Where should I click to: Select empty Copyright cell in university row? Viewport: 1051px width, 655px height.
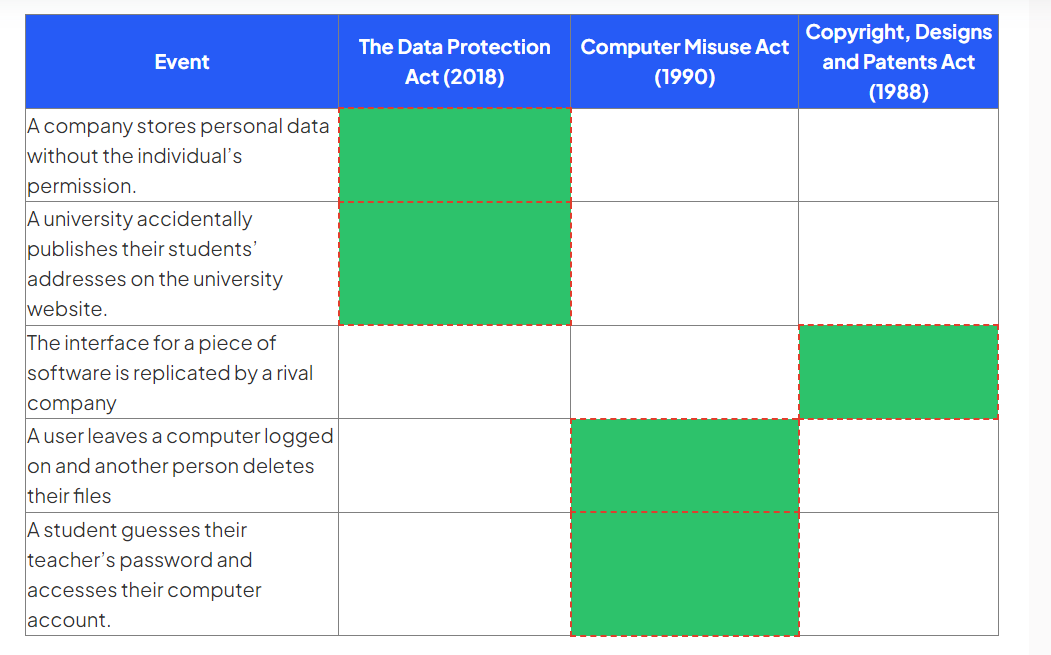pos(898,264)
